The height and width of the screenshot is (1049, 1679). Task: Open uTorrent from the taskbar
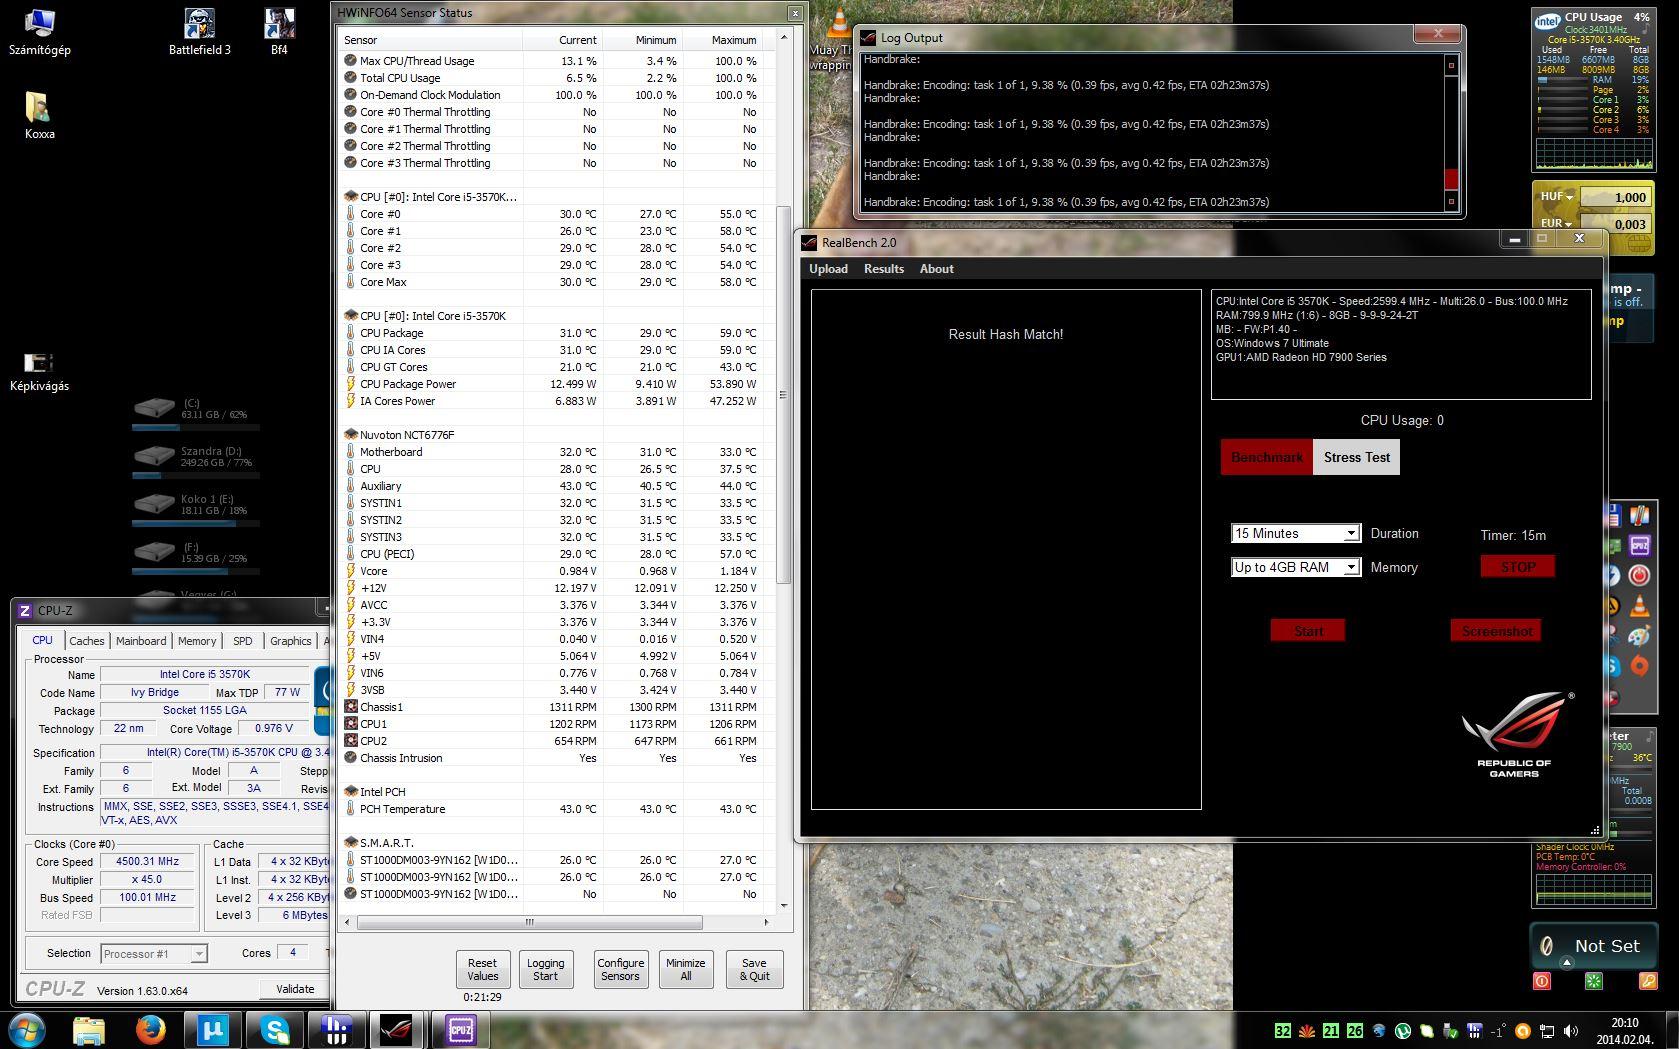212,1030
